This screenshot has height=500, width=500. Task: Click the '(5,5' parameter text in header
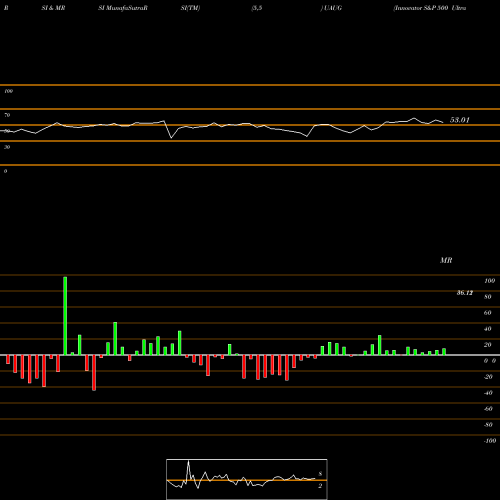pyautogui.click(x=257, y=8)
